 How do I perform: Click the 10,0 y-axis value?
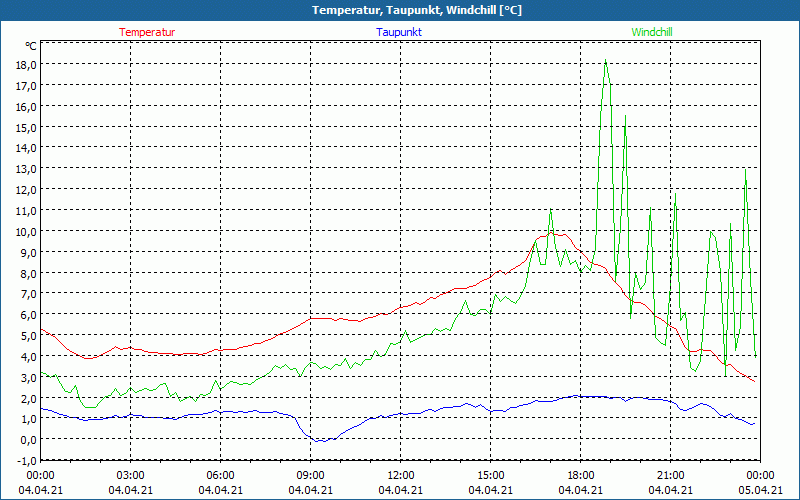tap(26, 232)
